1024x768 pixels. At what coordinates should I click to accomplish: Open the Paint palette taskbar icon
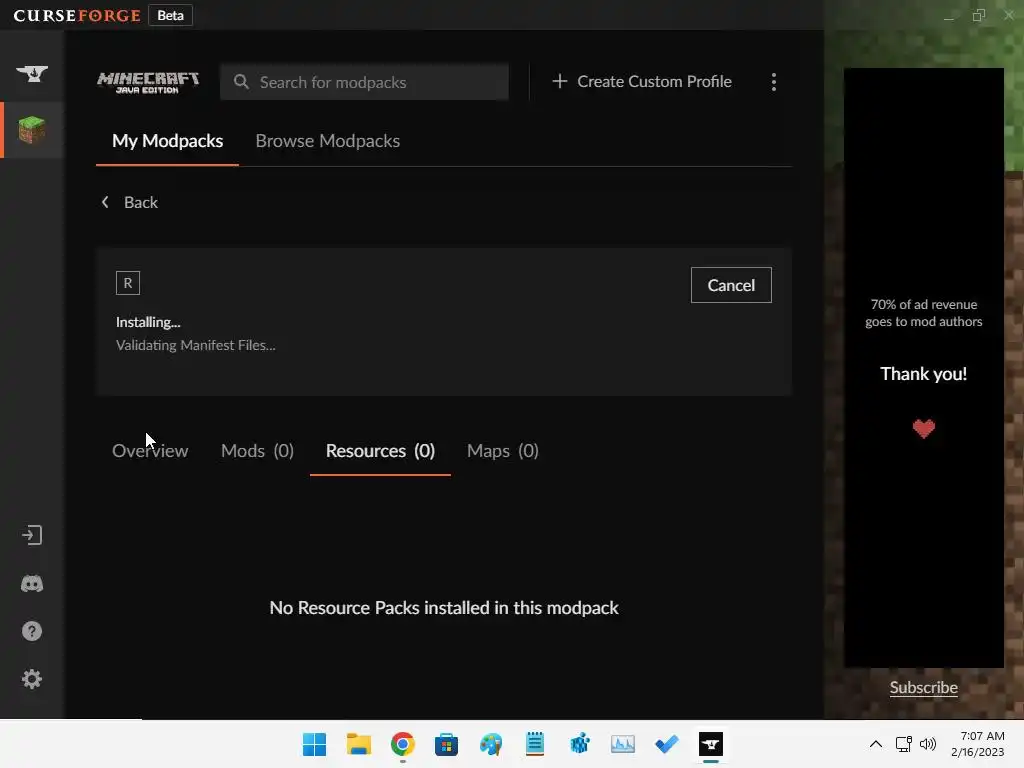pyautogui.click(x=491, y=744)
